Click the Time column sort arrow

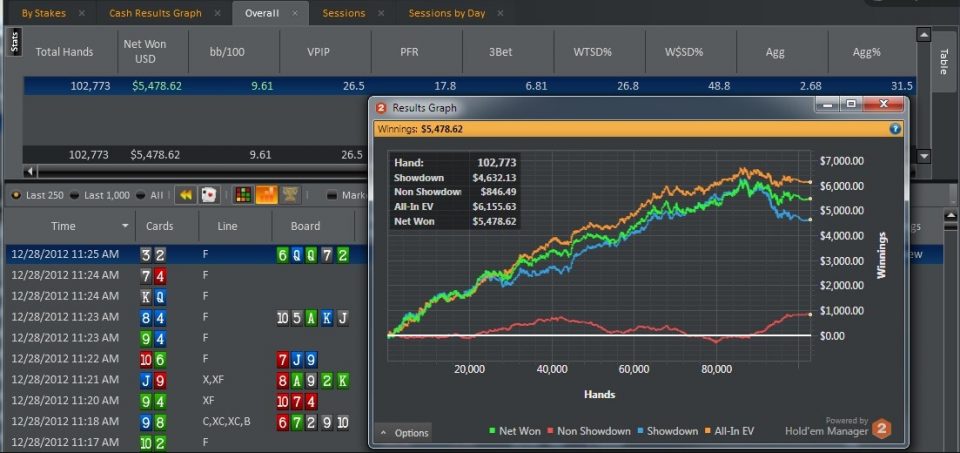(125, 227)
